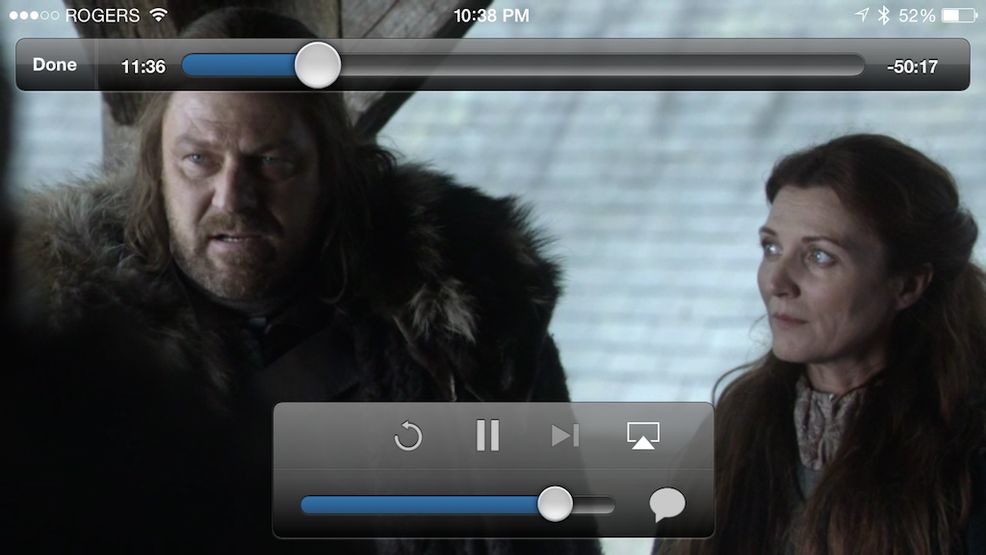Click the volume slider knob
This screenshot has height=555, width=986.
click(555, 504)
